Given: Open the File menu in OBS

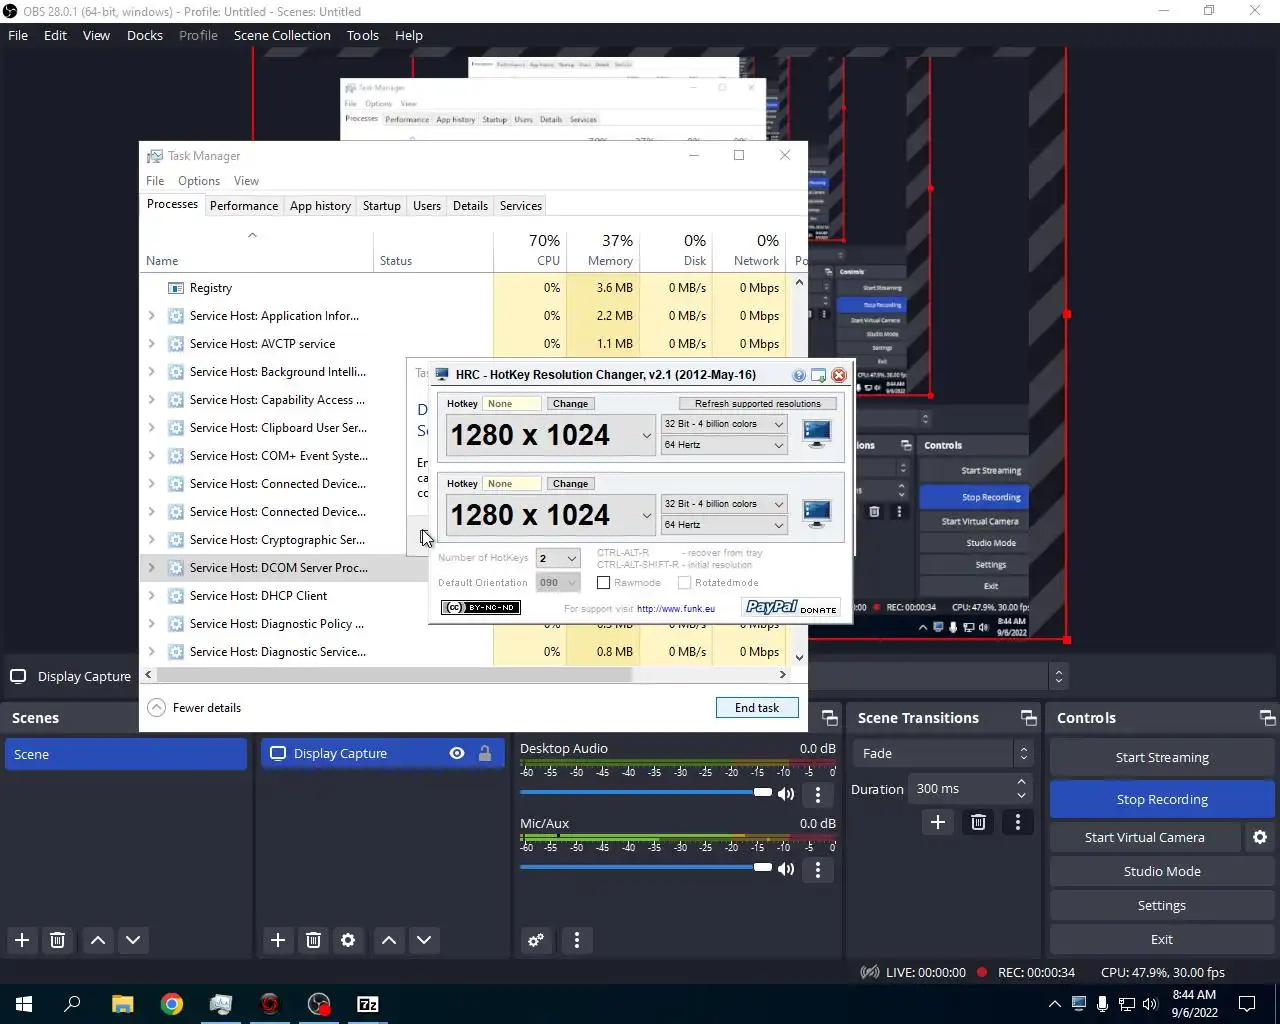Looking at the screenshot, I should click(x=18, y=35).
